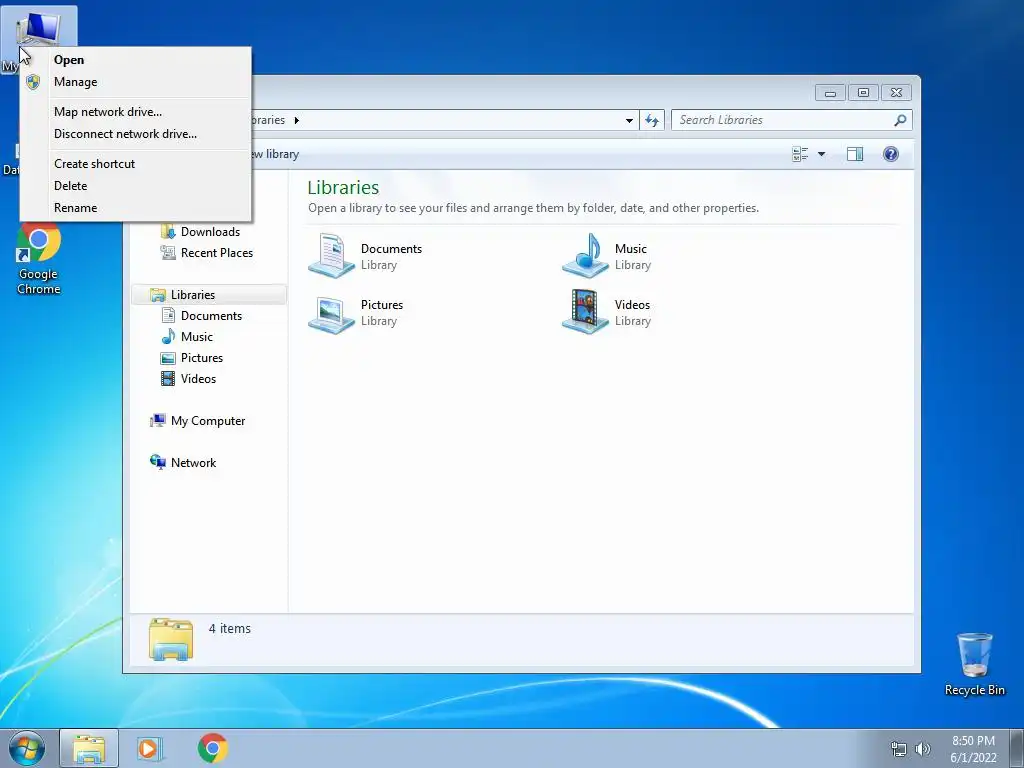The width and height of the screenshot is (1024, 768).
Task: Open the Windows Start button
Action: coord(27,748)
